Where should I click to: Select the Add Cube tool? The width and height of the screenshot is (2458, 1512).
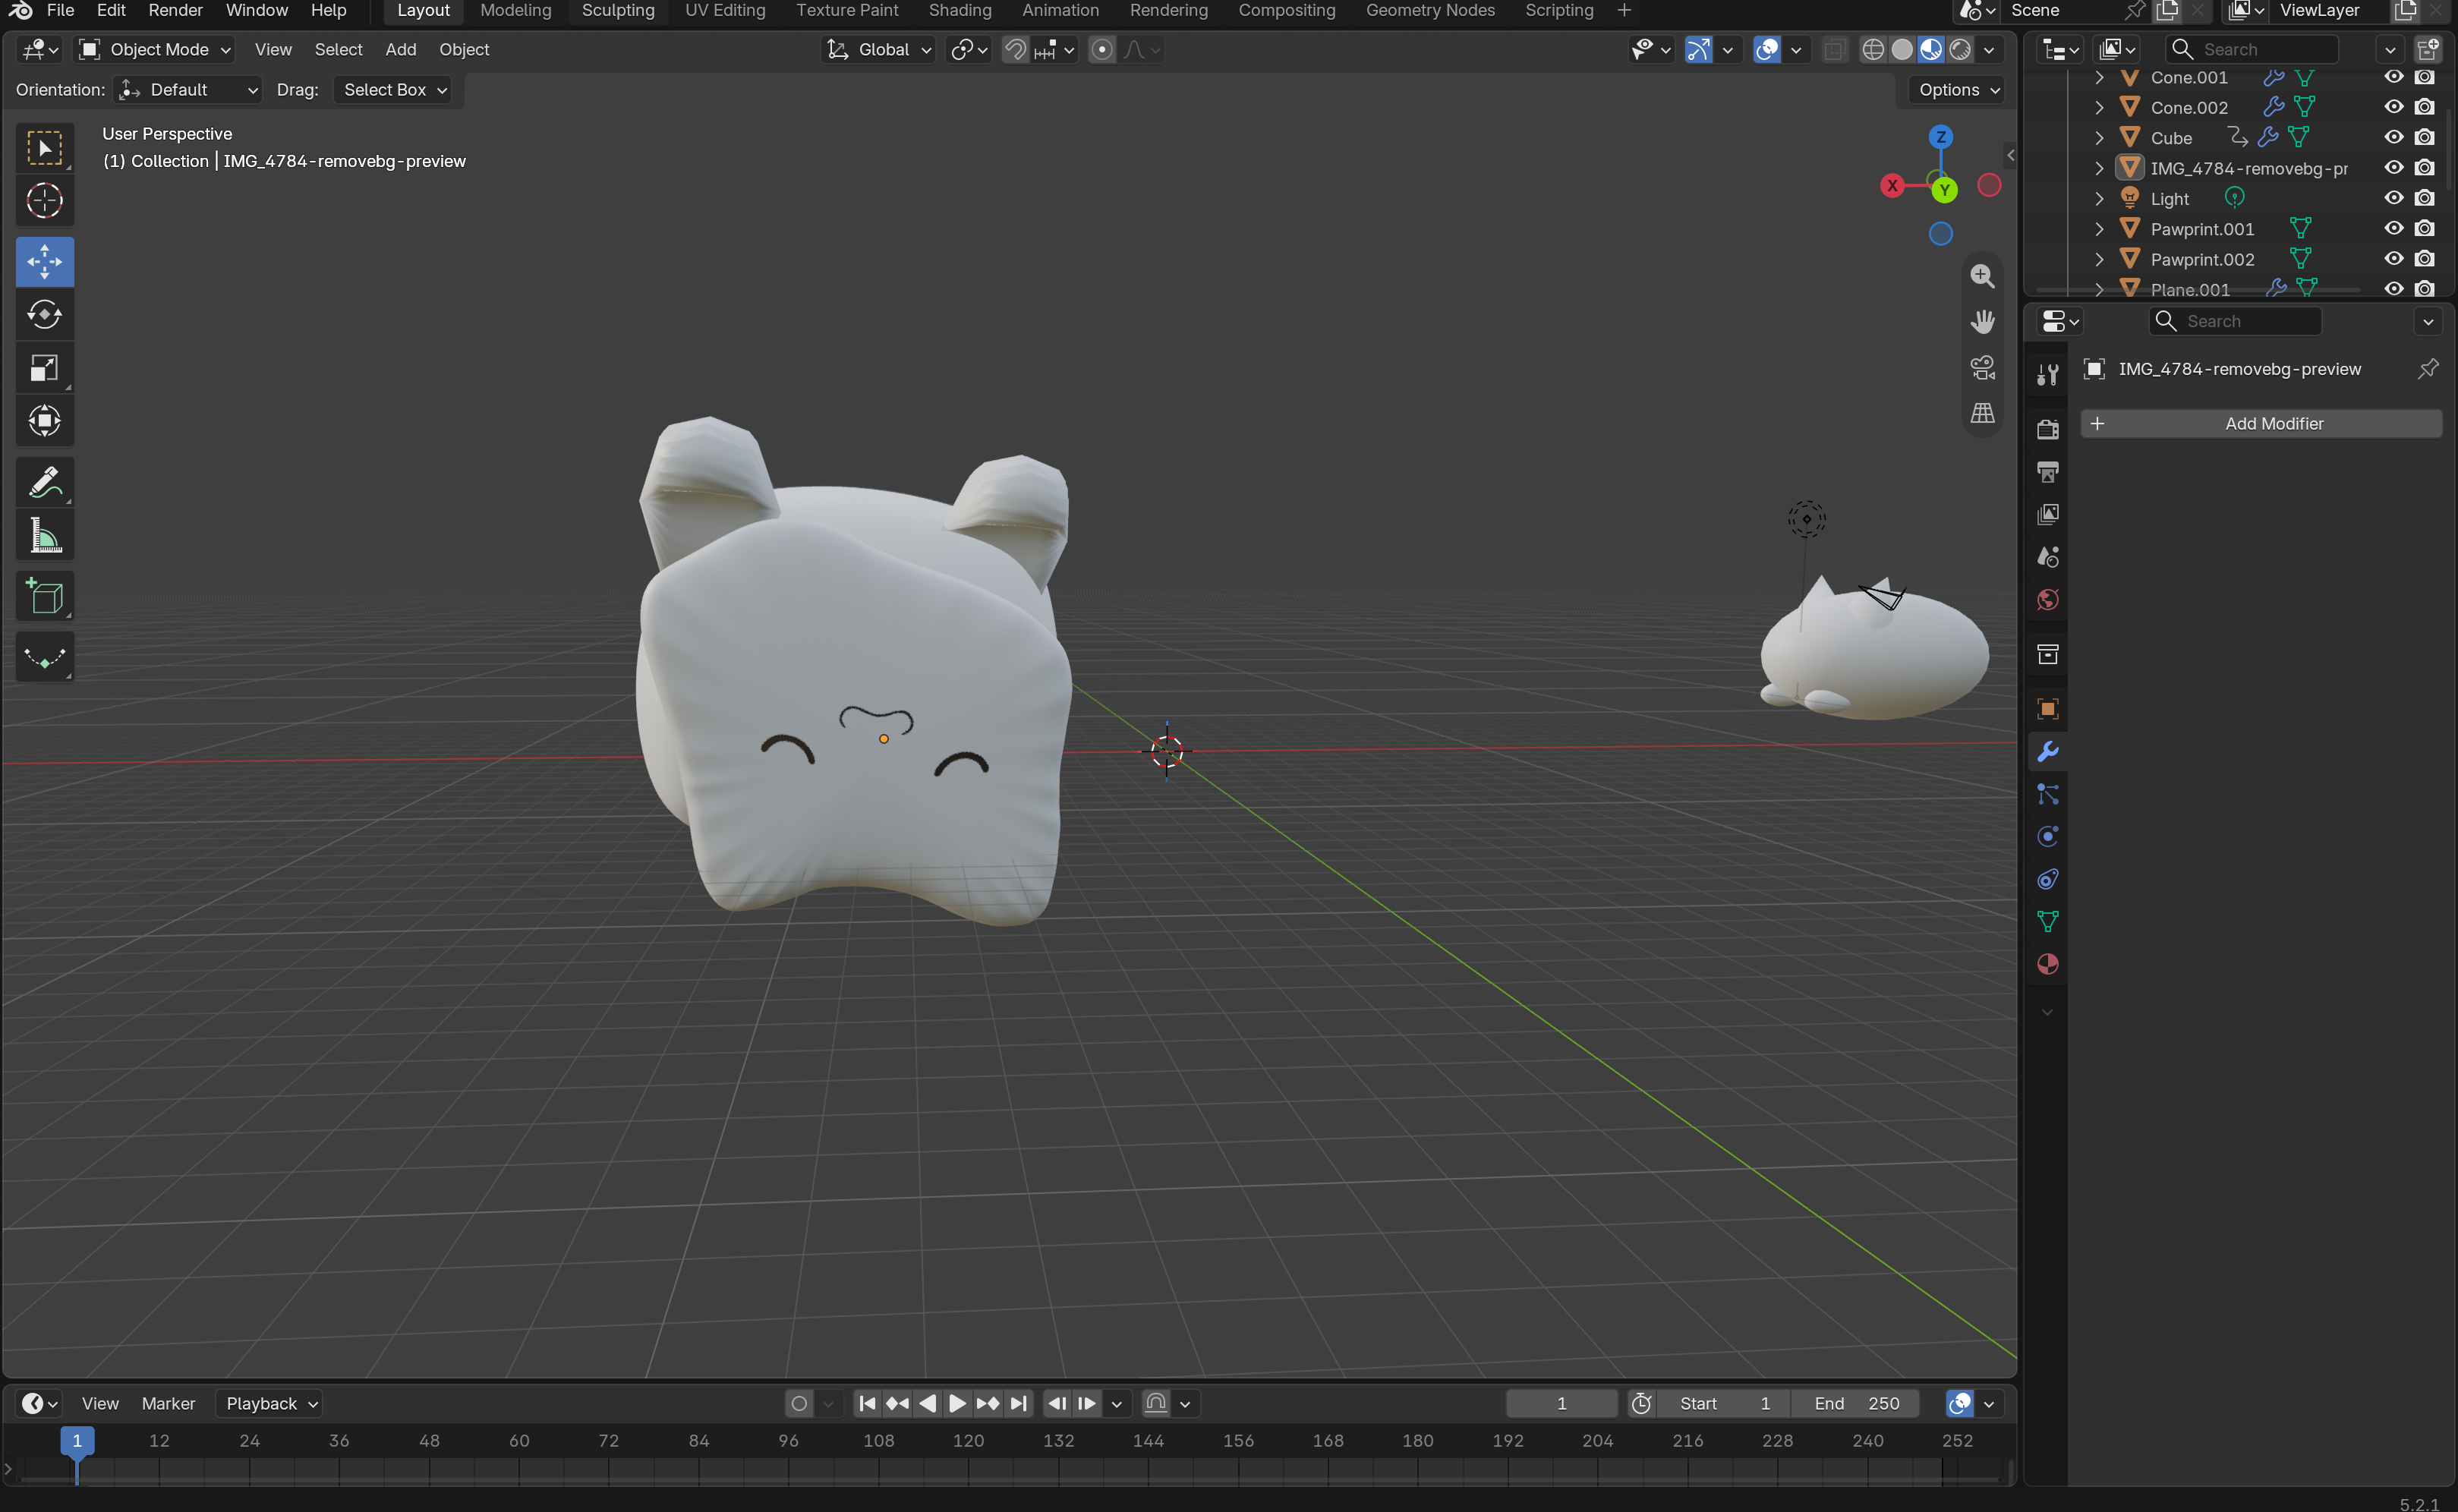tap(44, 597)
